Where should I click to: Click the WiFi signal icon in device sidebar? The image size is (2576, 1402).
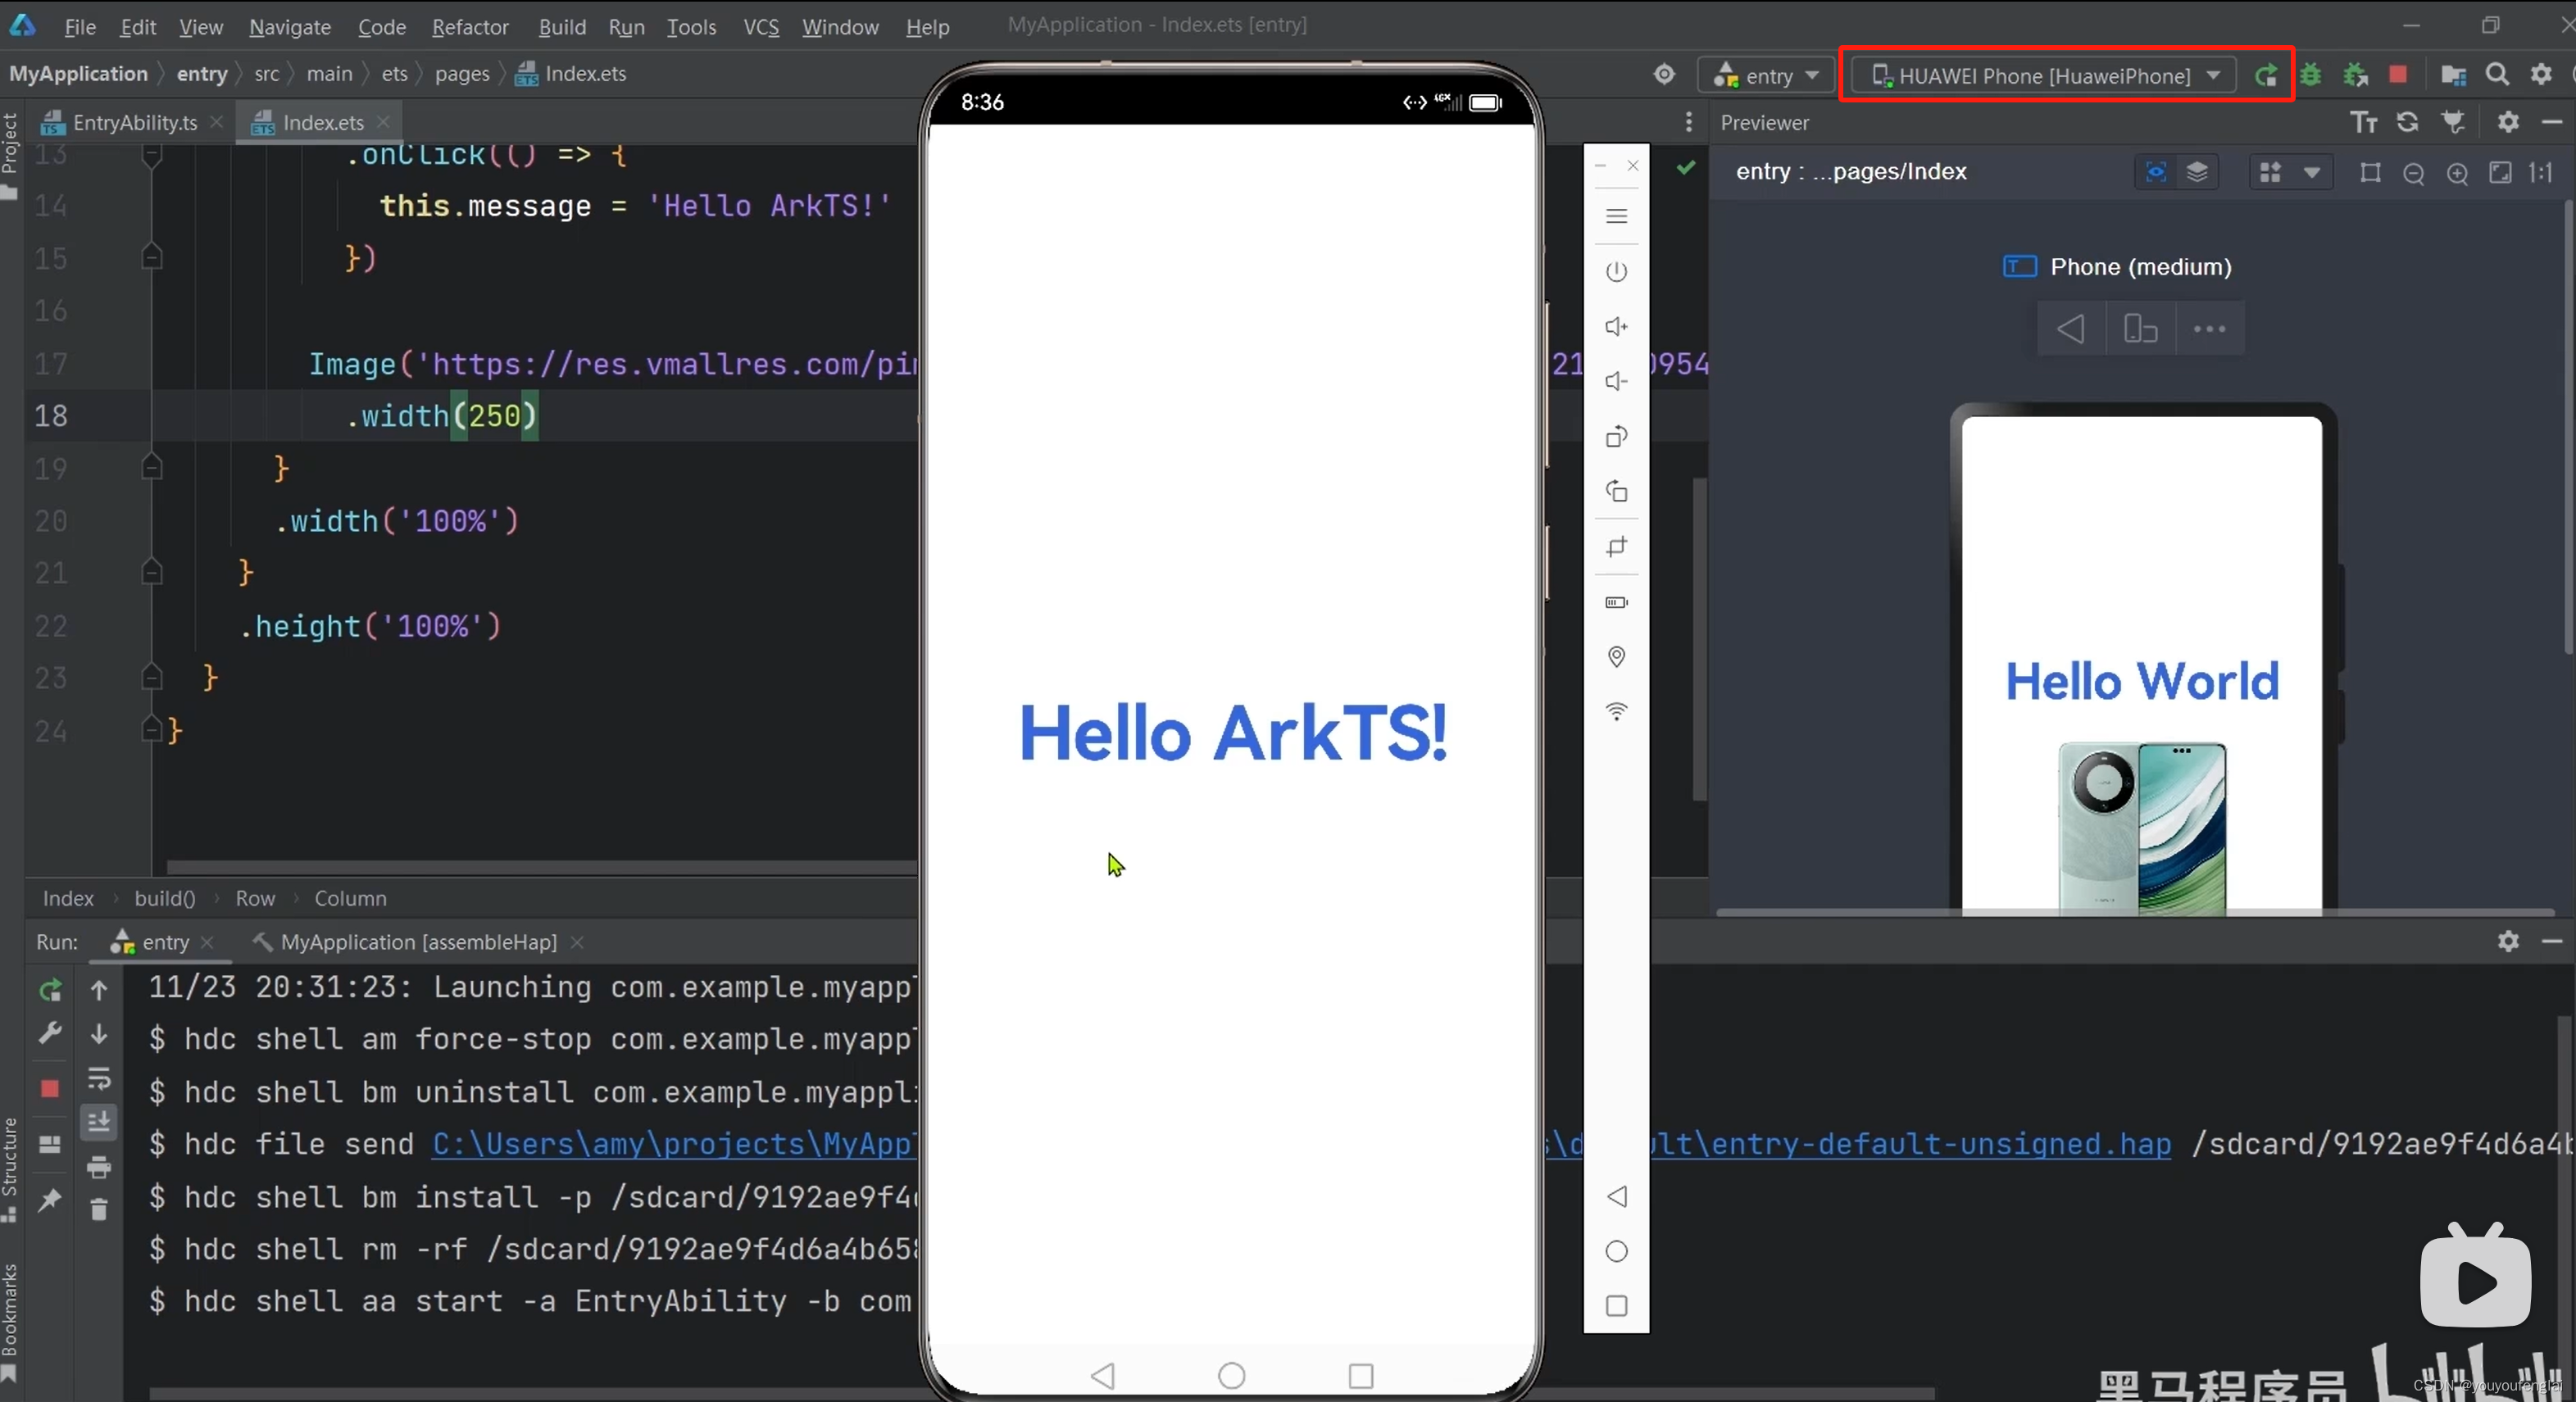(1616, 711)
